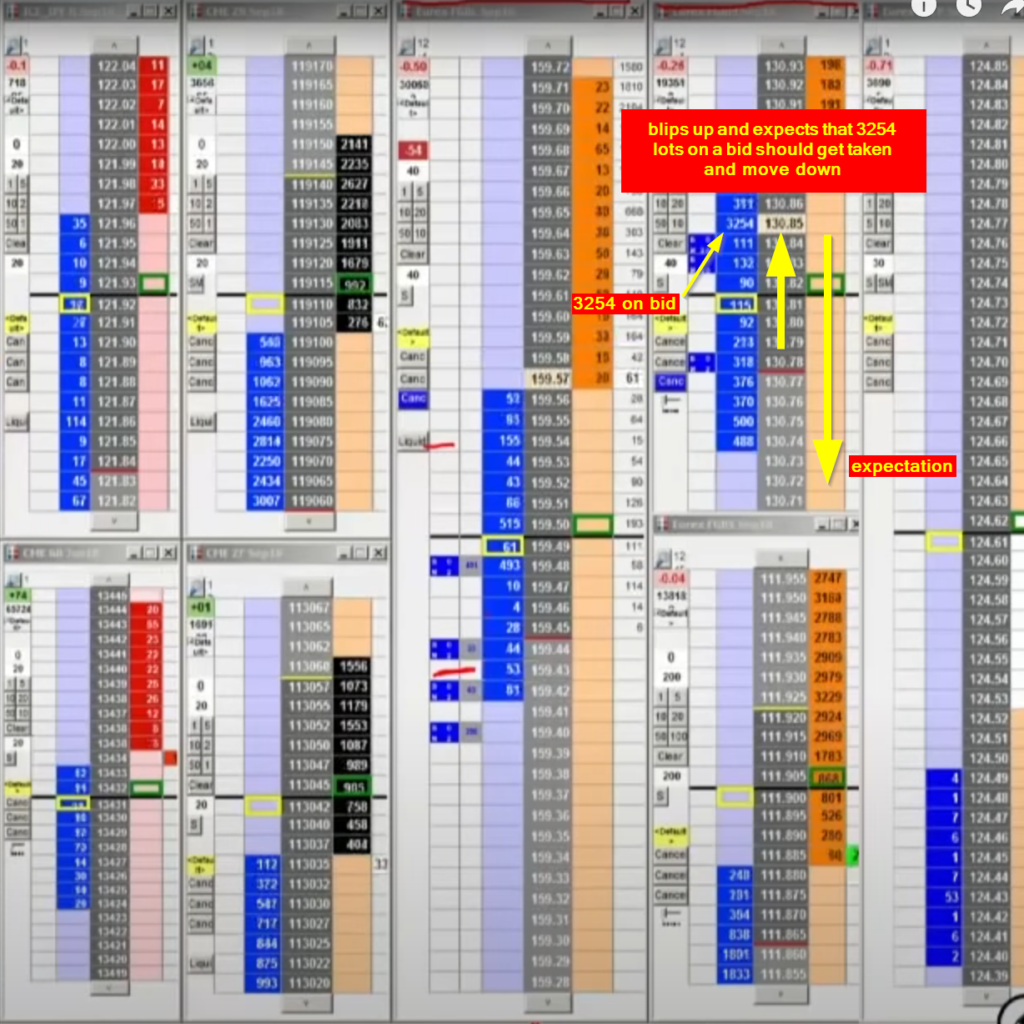
Task: Click the ask size 2141 at price 119150
Action: [x=354, y=145]
